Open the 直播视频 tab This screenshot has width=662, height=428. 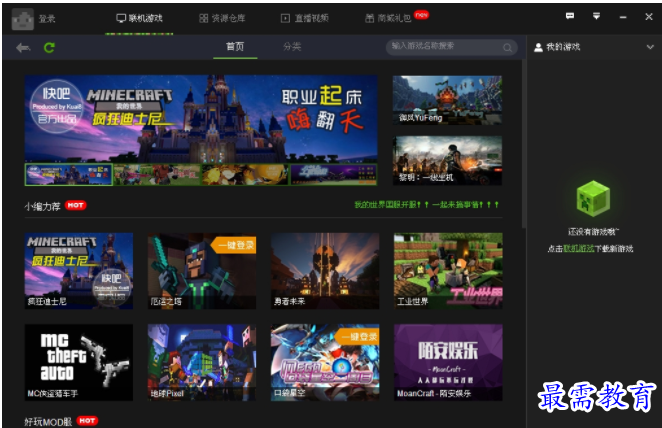coord(305,18)
